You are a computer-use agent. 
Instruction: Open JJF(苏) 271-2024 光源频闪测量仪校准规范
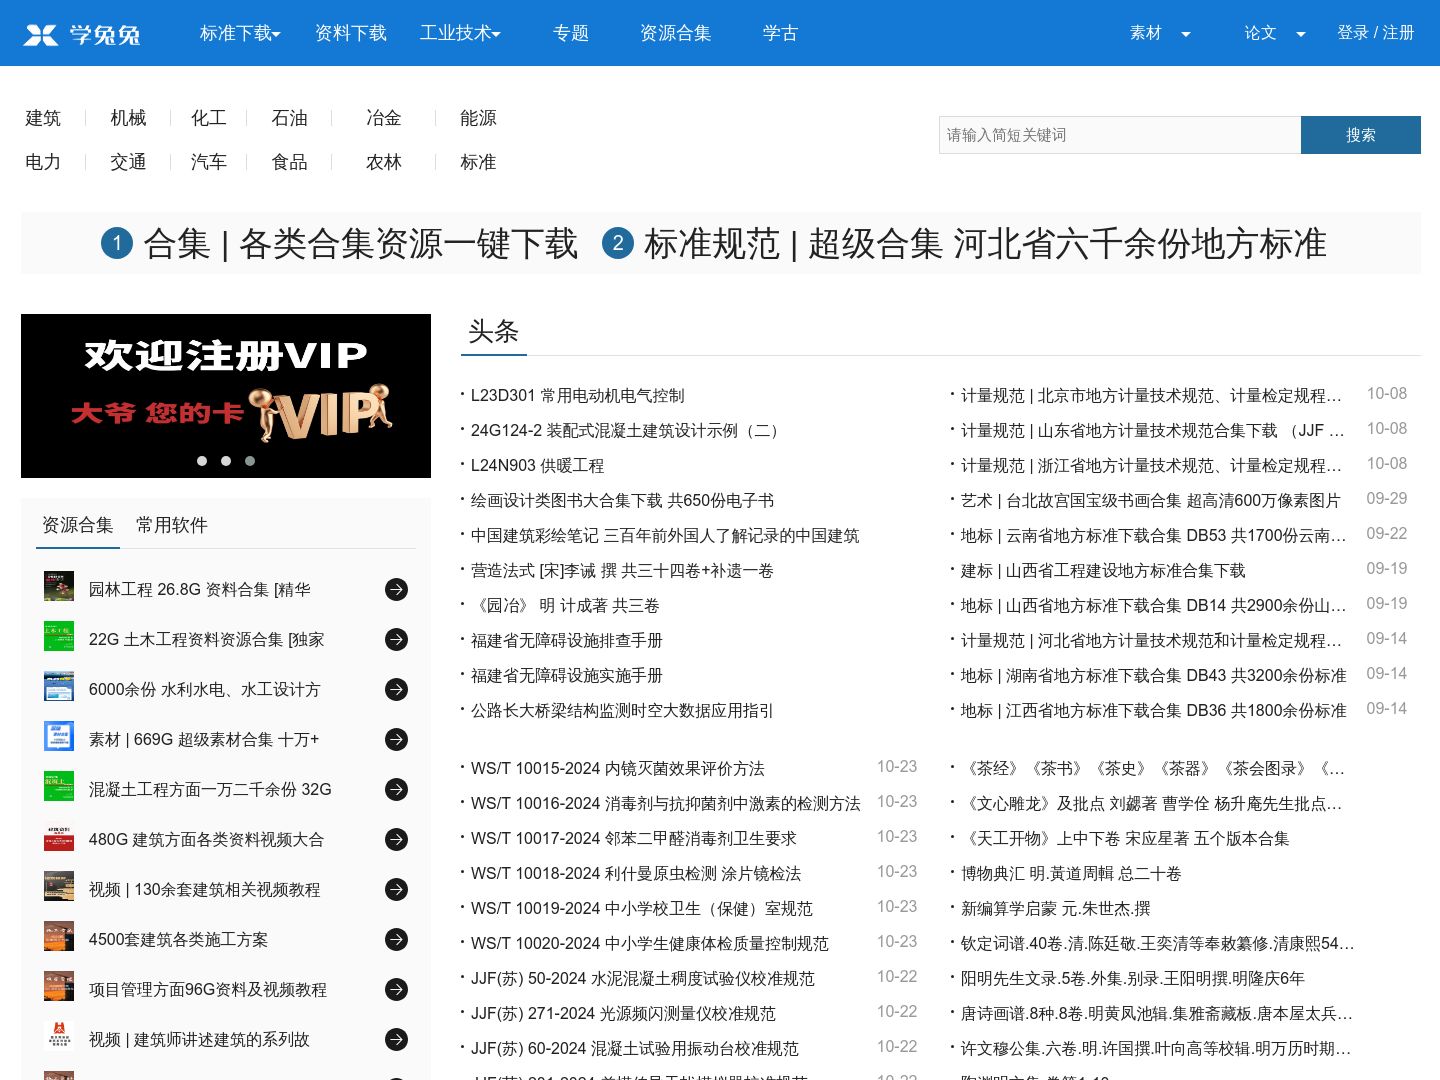click(623, 1014)
